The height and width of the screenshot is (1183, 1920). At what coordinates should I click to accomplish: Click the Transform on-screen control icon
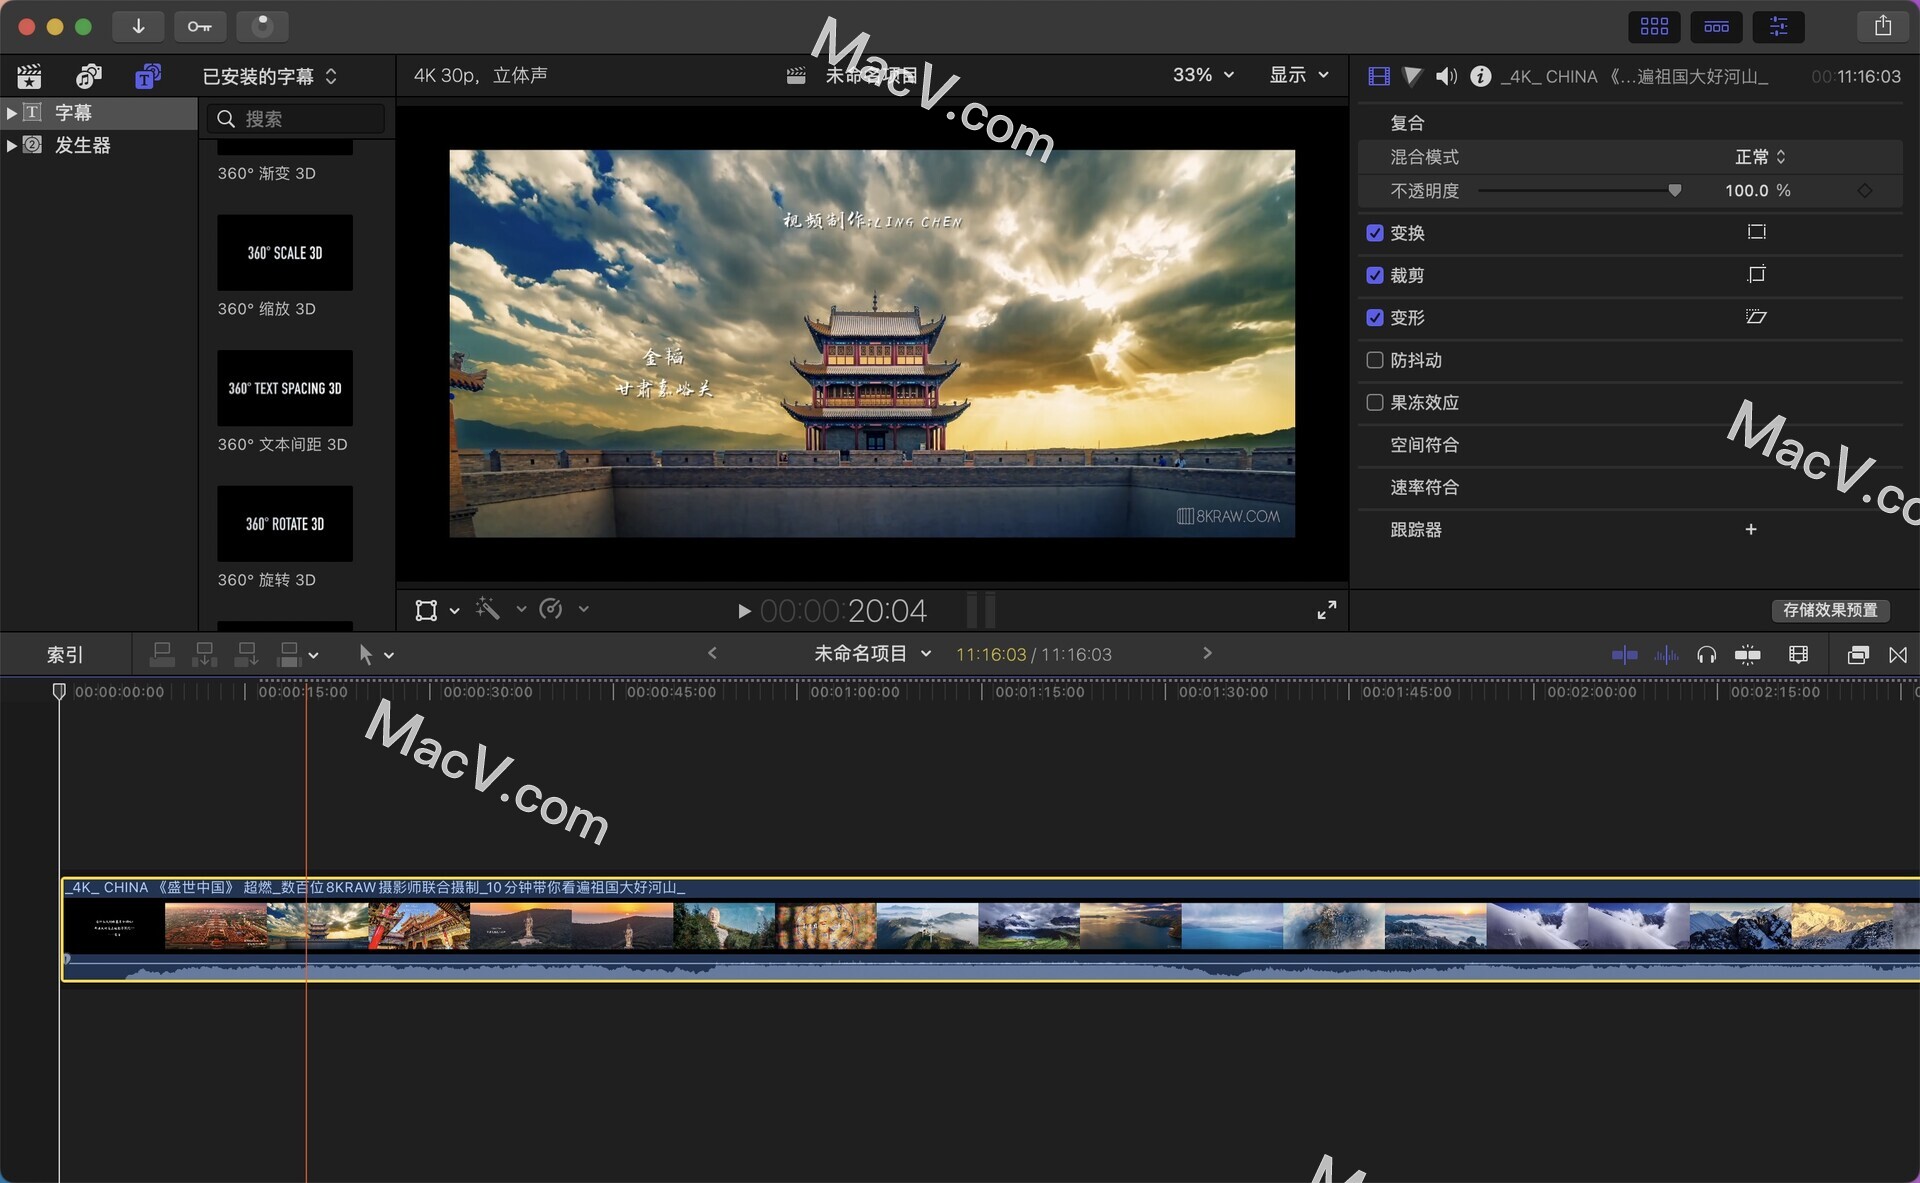tap(1756, 232)
